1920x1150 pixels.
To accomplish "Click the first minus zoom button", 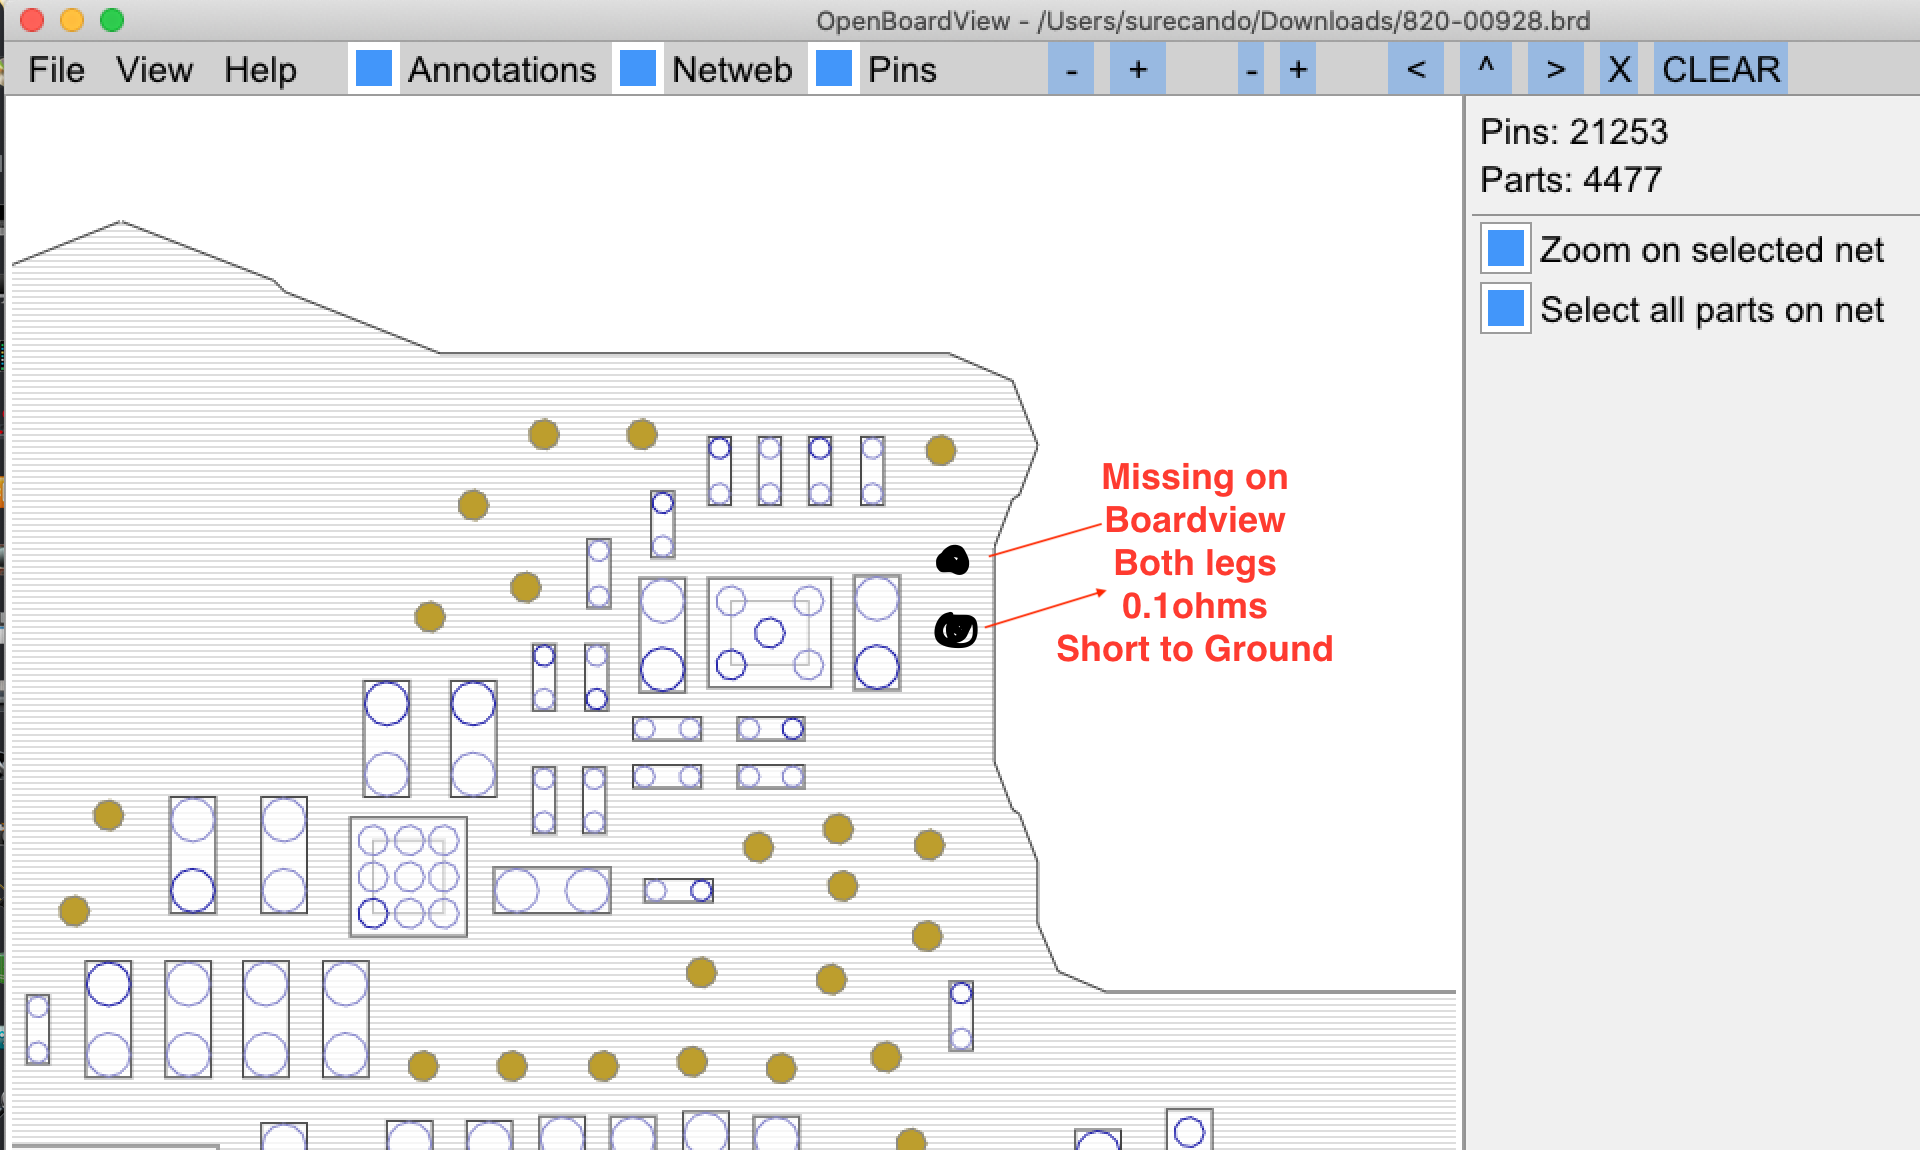I will (x=1071, y=70).
